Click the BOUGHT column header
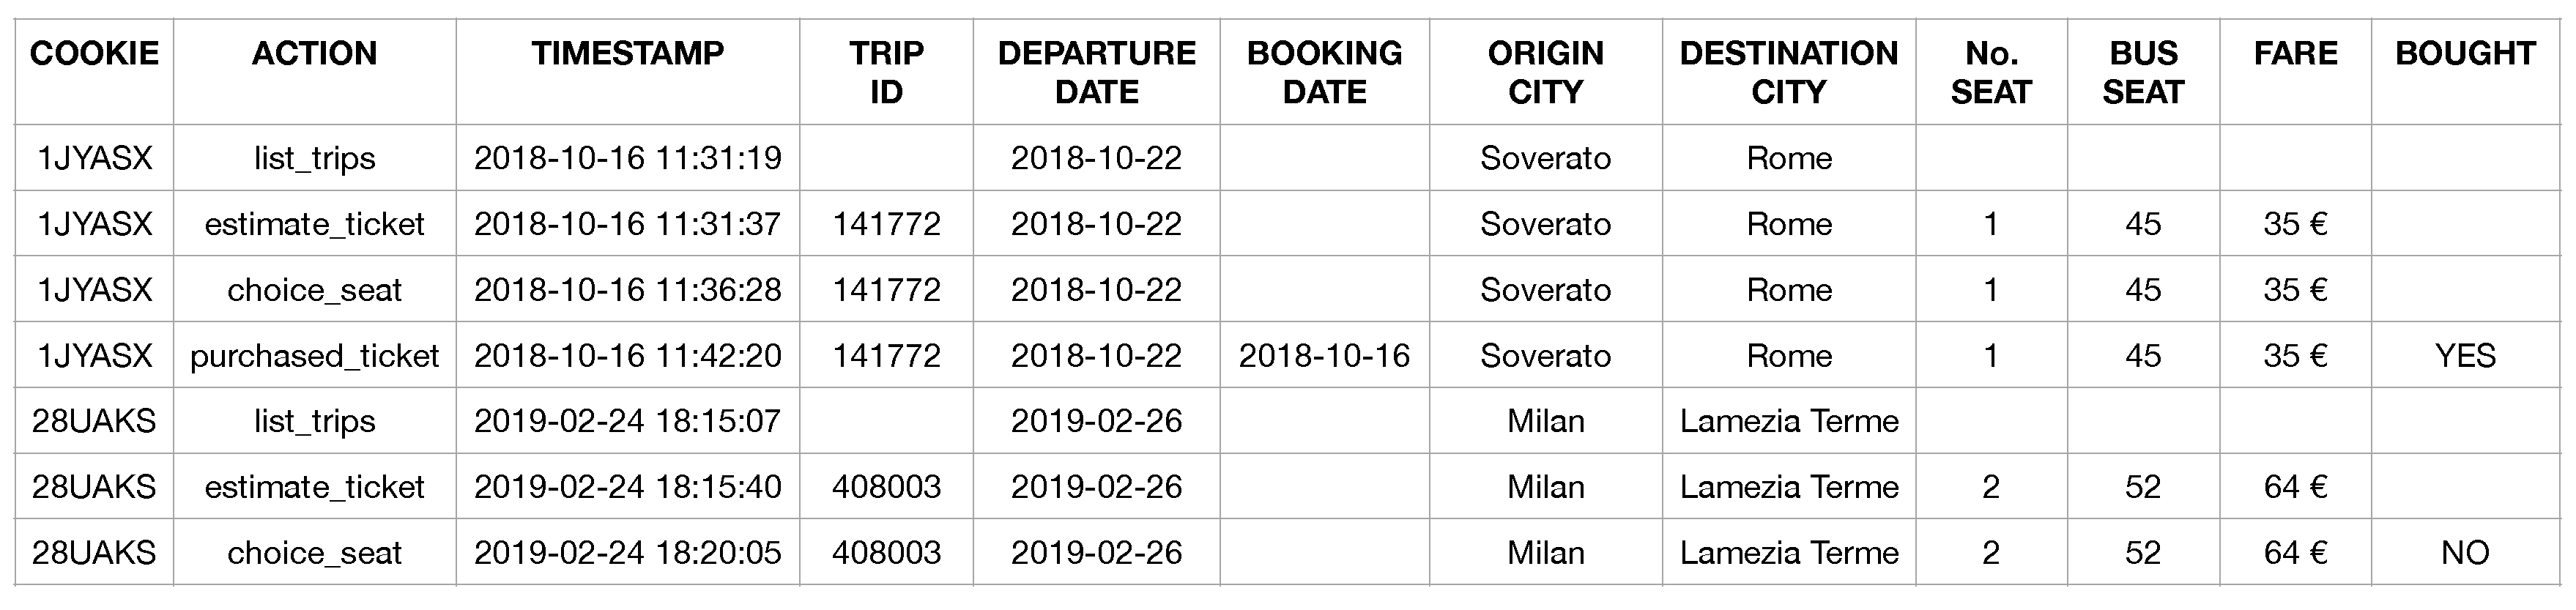This screenshot has height=610, width=2576. tap(2465, 54)
